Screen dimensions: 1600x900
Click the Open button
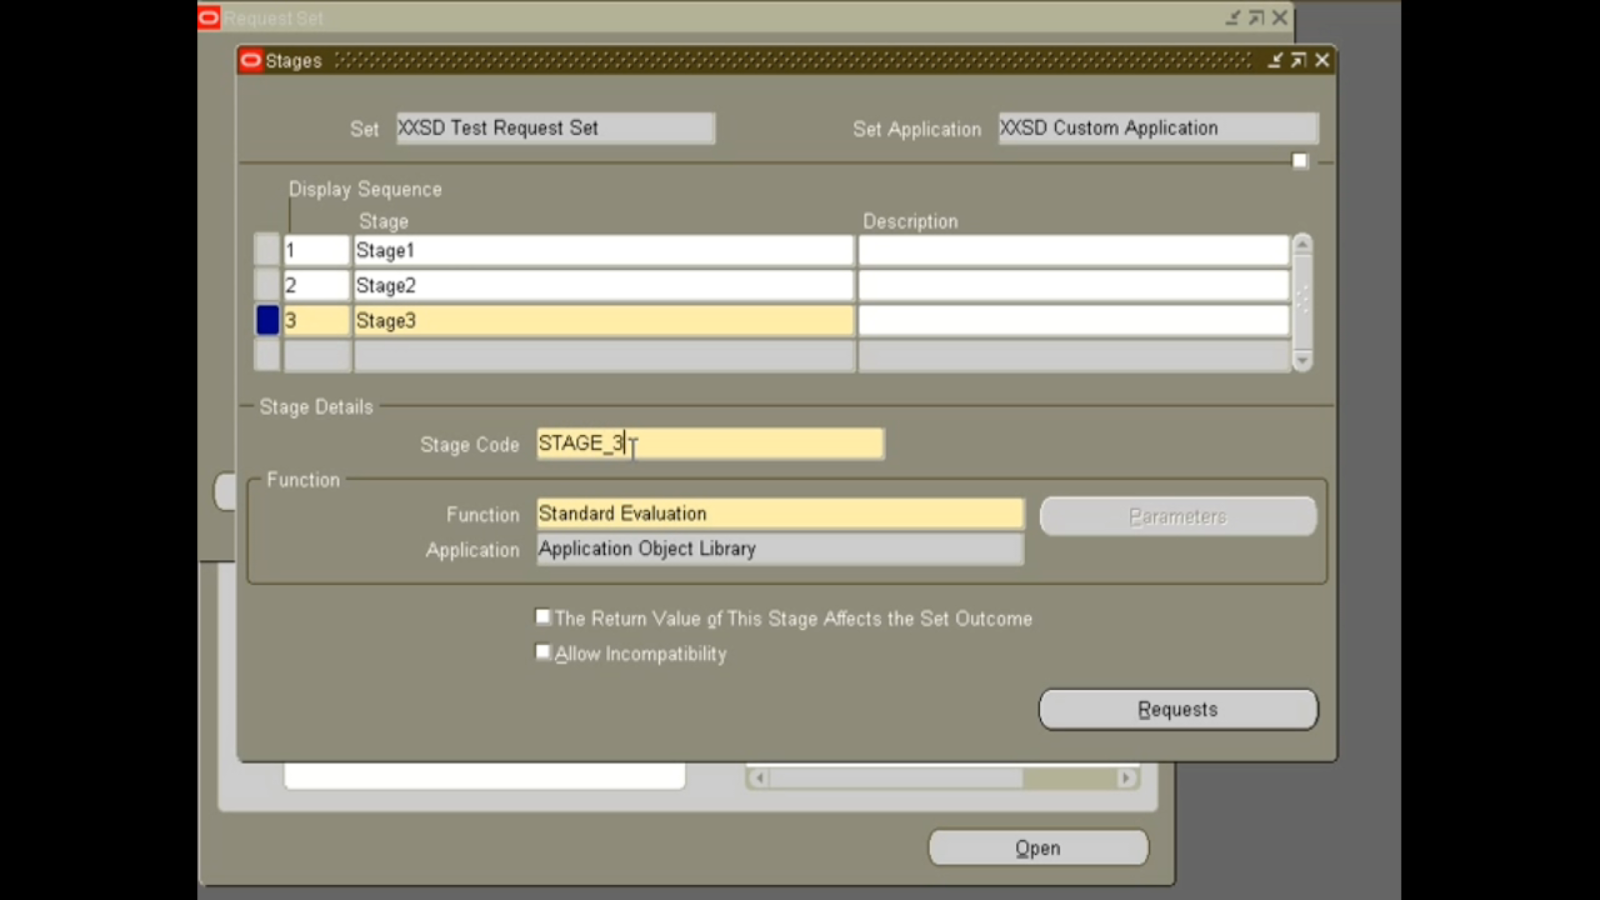[x=1037, y=847]
